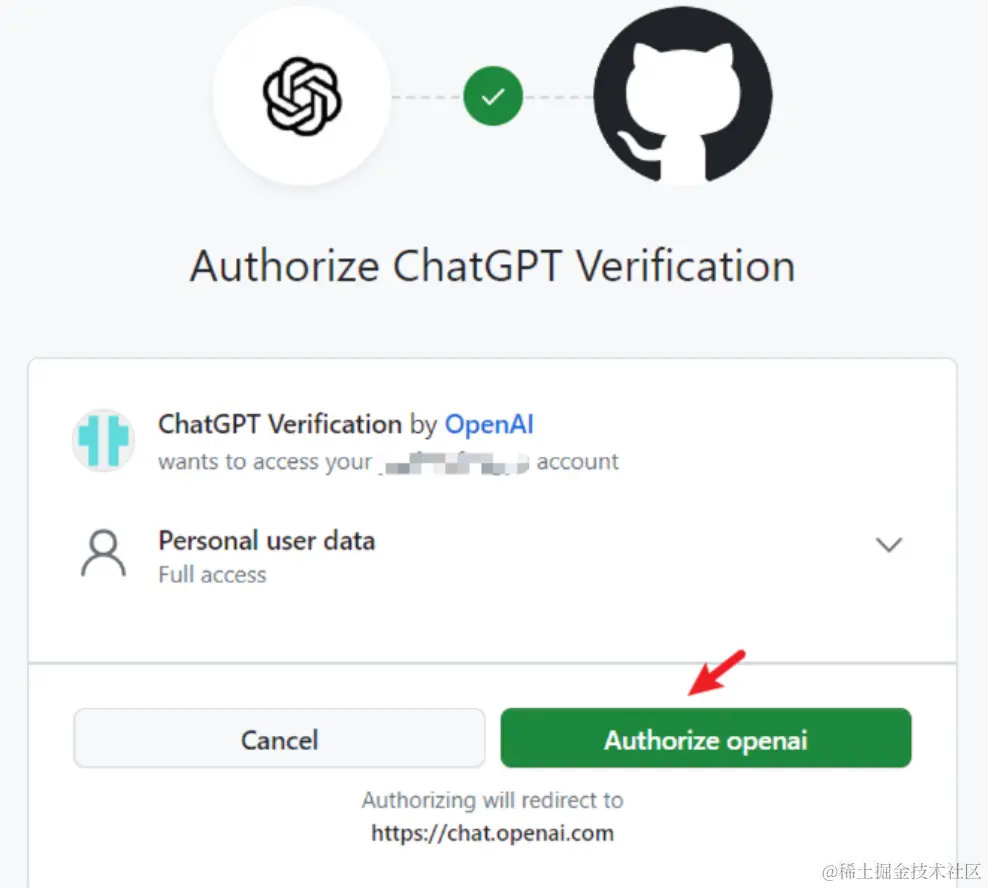
Task: Cancel the authorization request
Action: click(x=279, y=738)
